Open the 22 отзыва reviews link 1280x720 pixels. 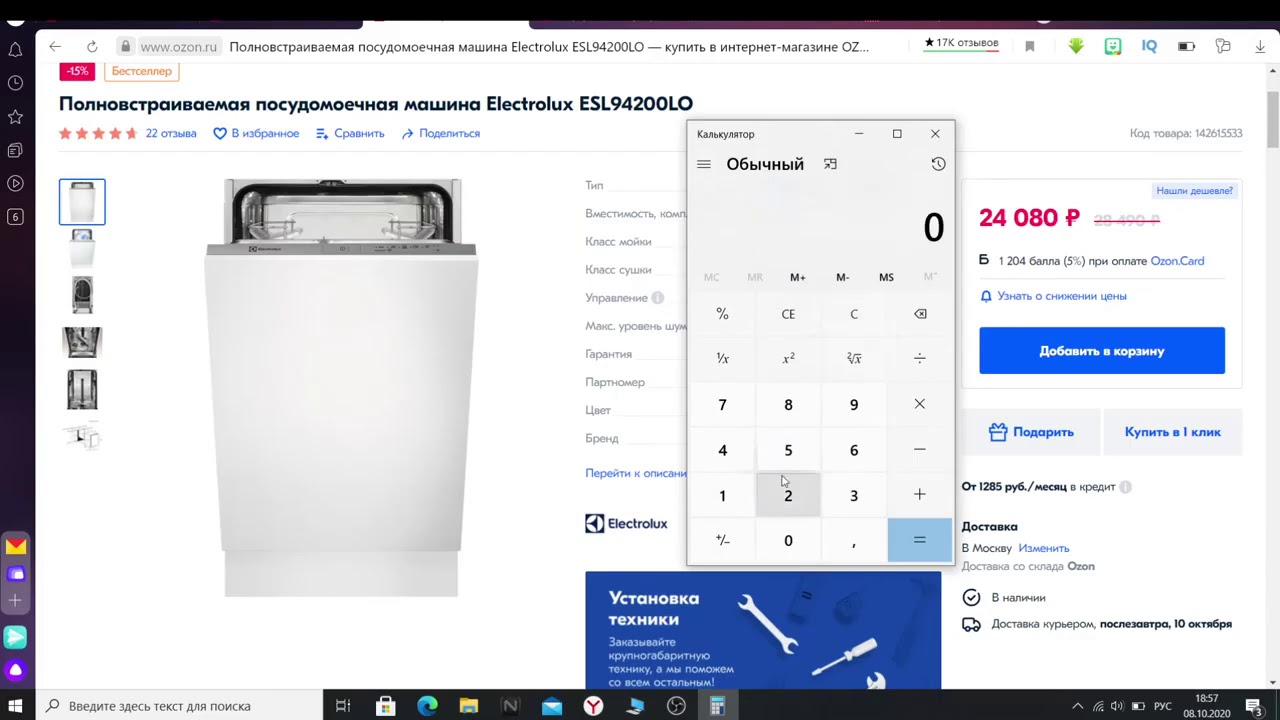coord(171,133)
